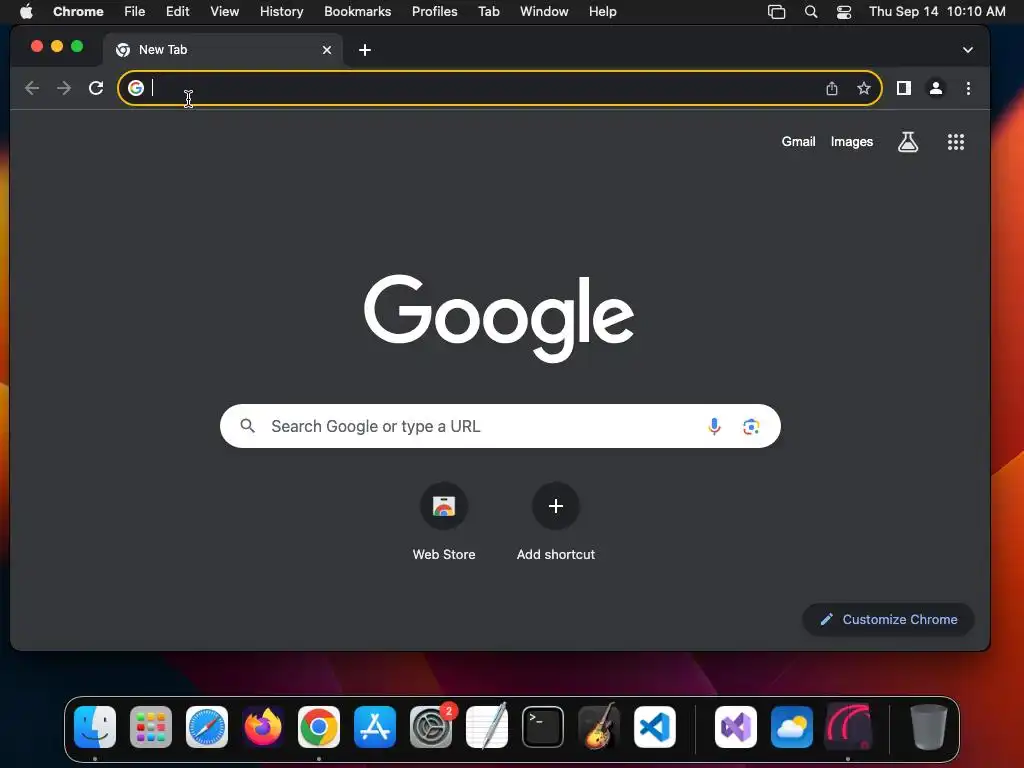This screenshot has width=1024, height=768.
Task: Launch Visual Studio from the Dock
Action: [x=736, y=727]
